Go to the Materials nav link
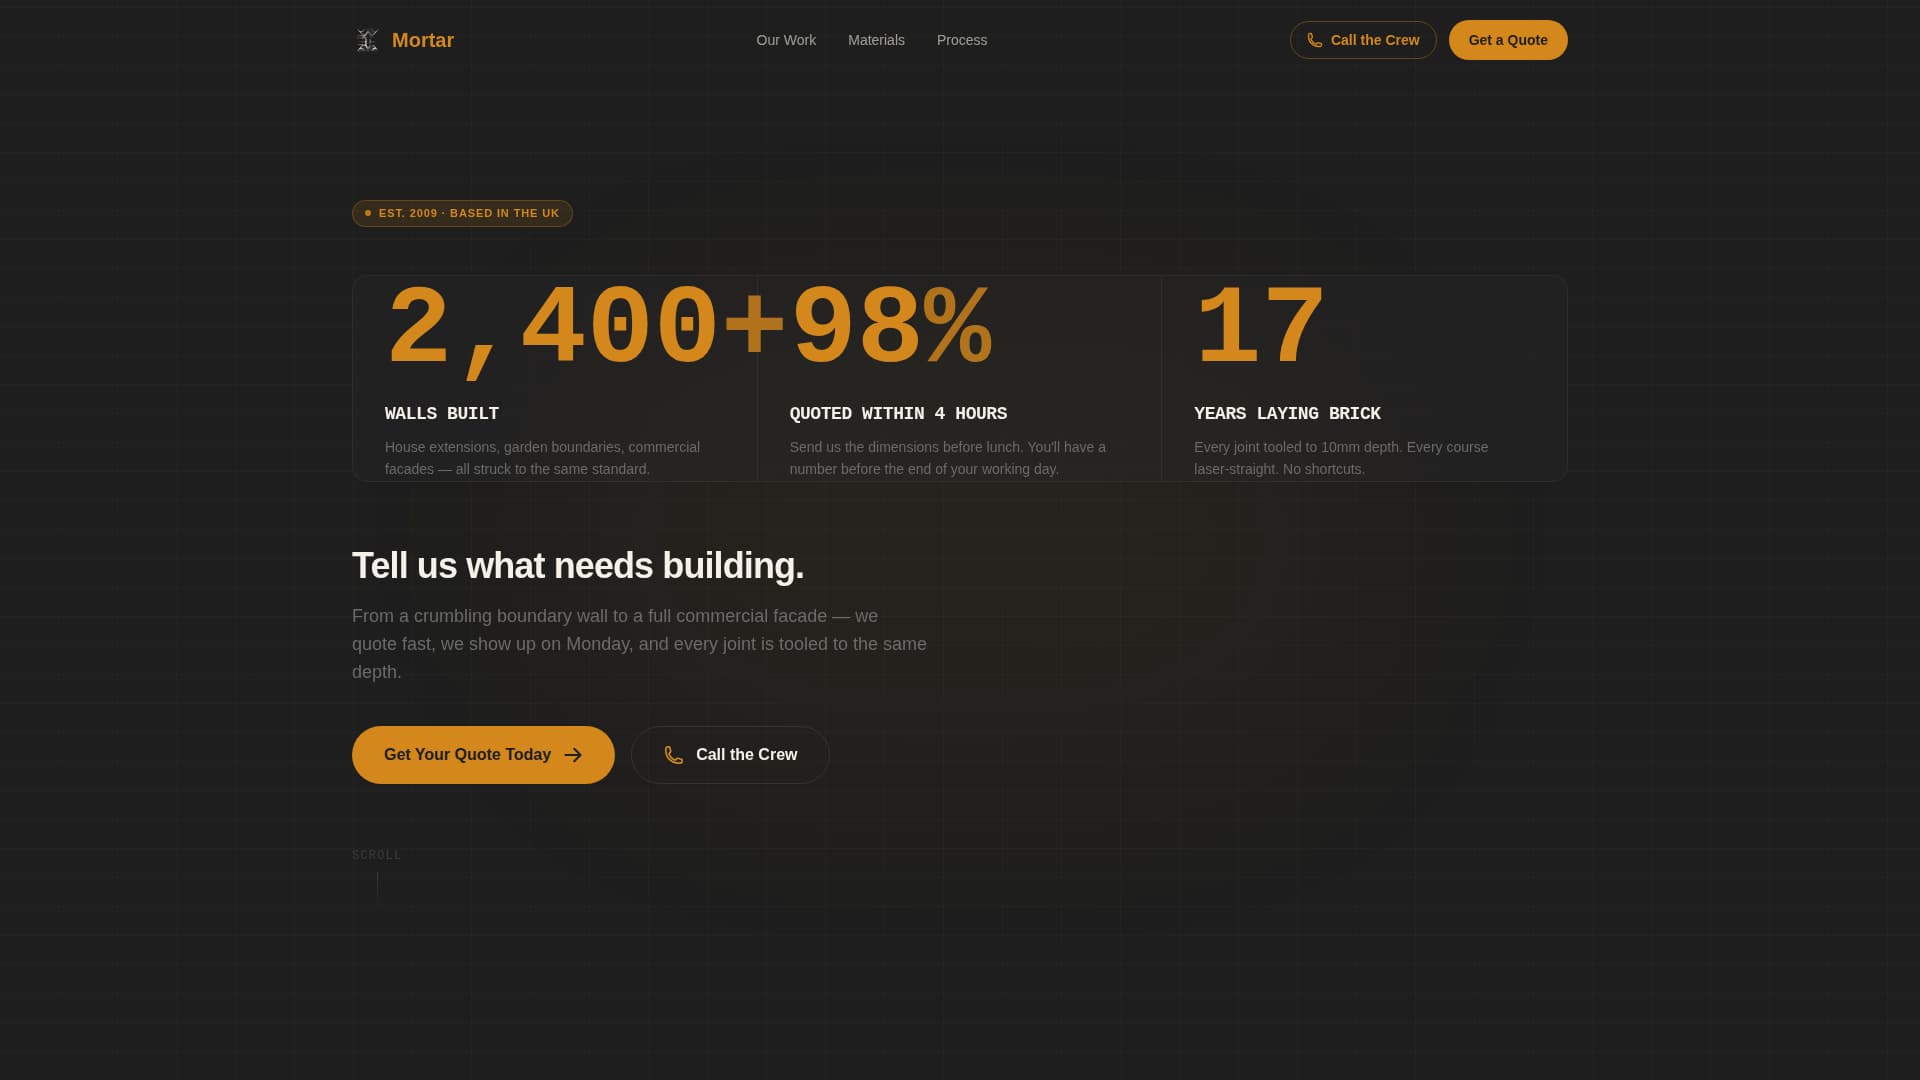This screenshot has width=1920, height=1080. pos(876,40)
